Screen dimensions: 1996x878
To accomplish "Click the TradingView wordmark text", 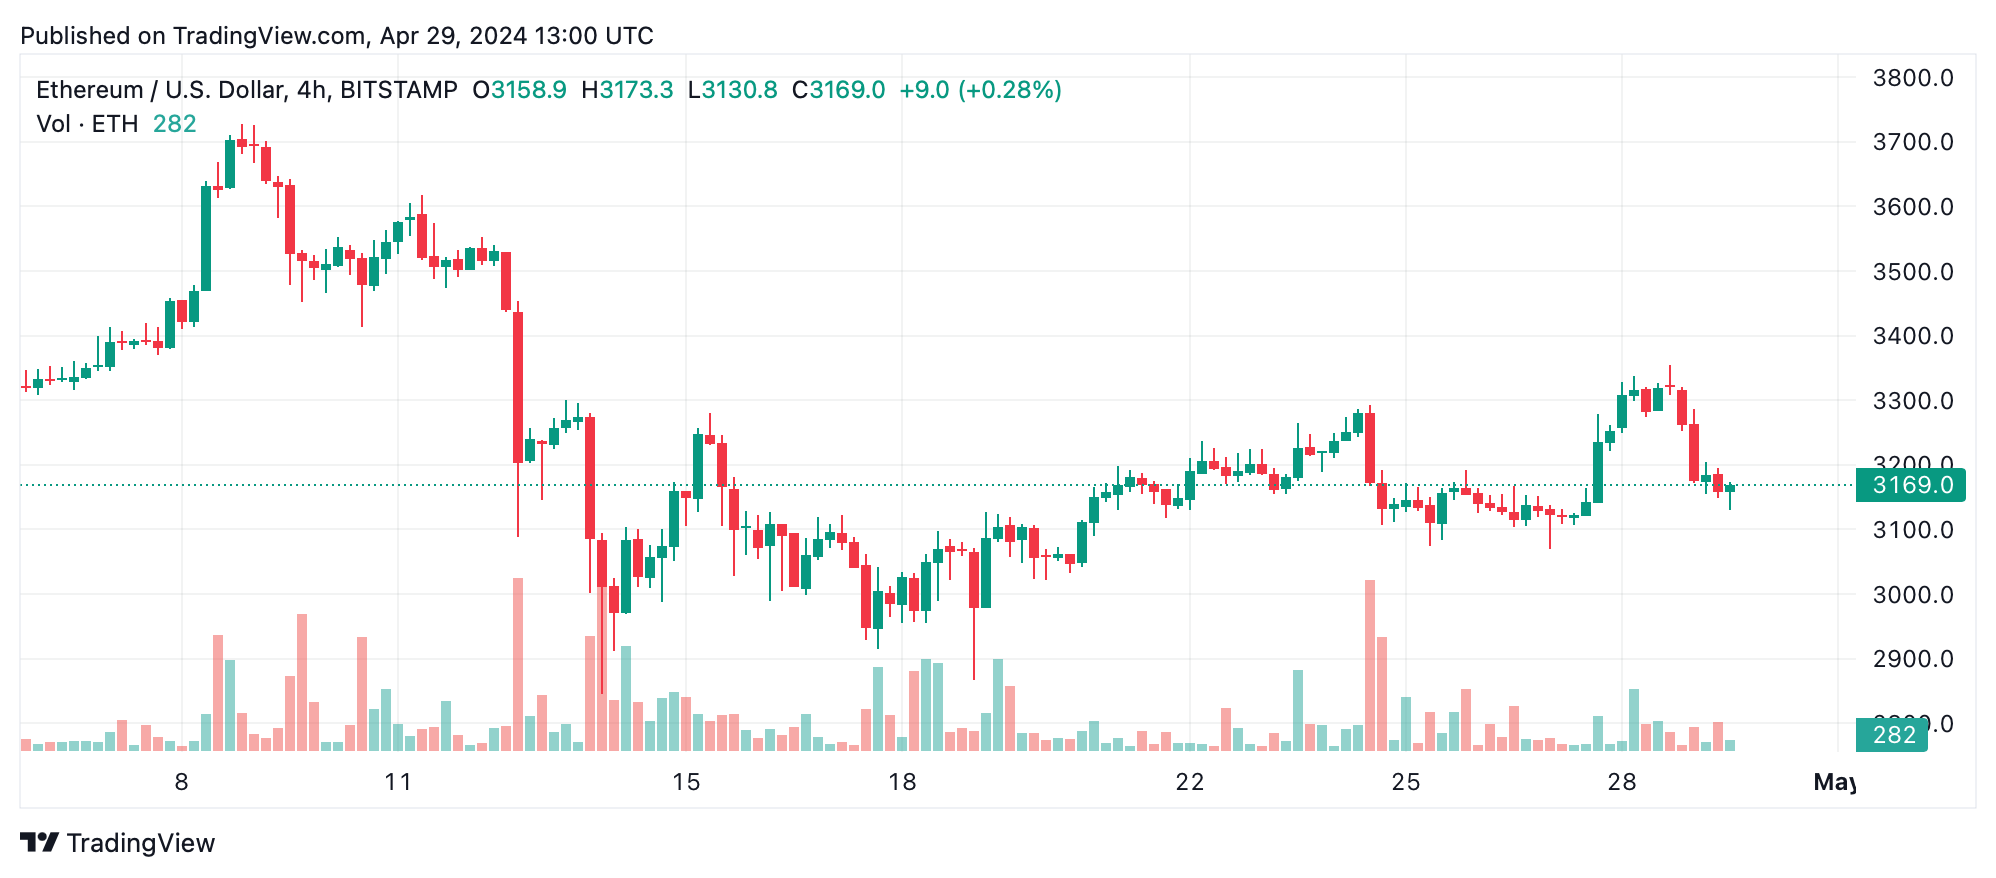I will [x=141, y=843].
